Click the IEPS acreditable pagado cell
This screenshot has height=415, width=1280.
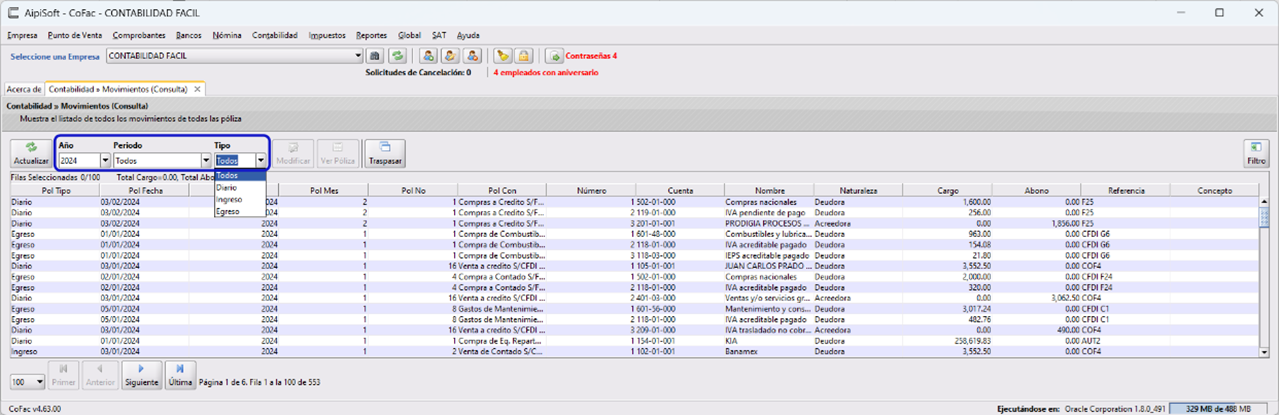click(x=769, y=255)
